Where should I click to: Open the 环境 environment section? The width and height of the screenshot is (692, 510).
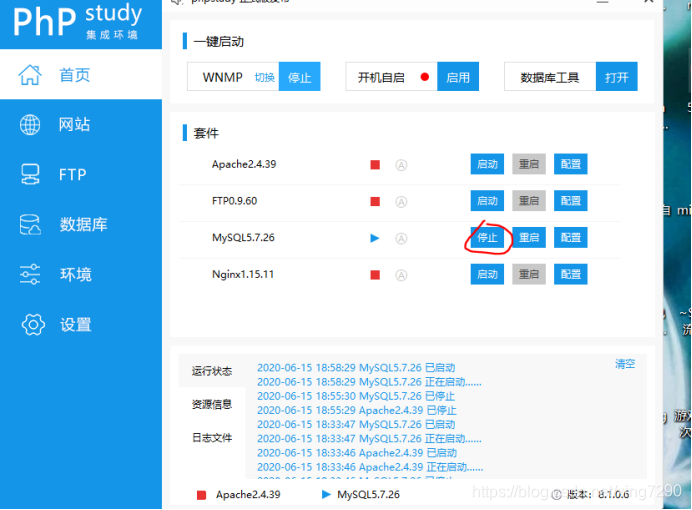point(81,274)
